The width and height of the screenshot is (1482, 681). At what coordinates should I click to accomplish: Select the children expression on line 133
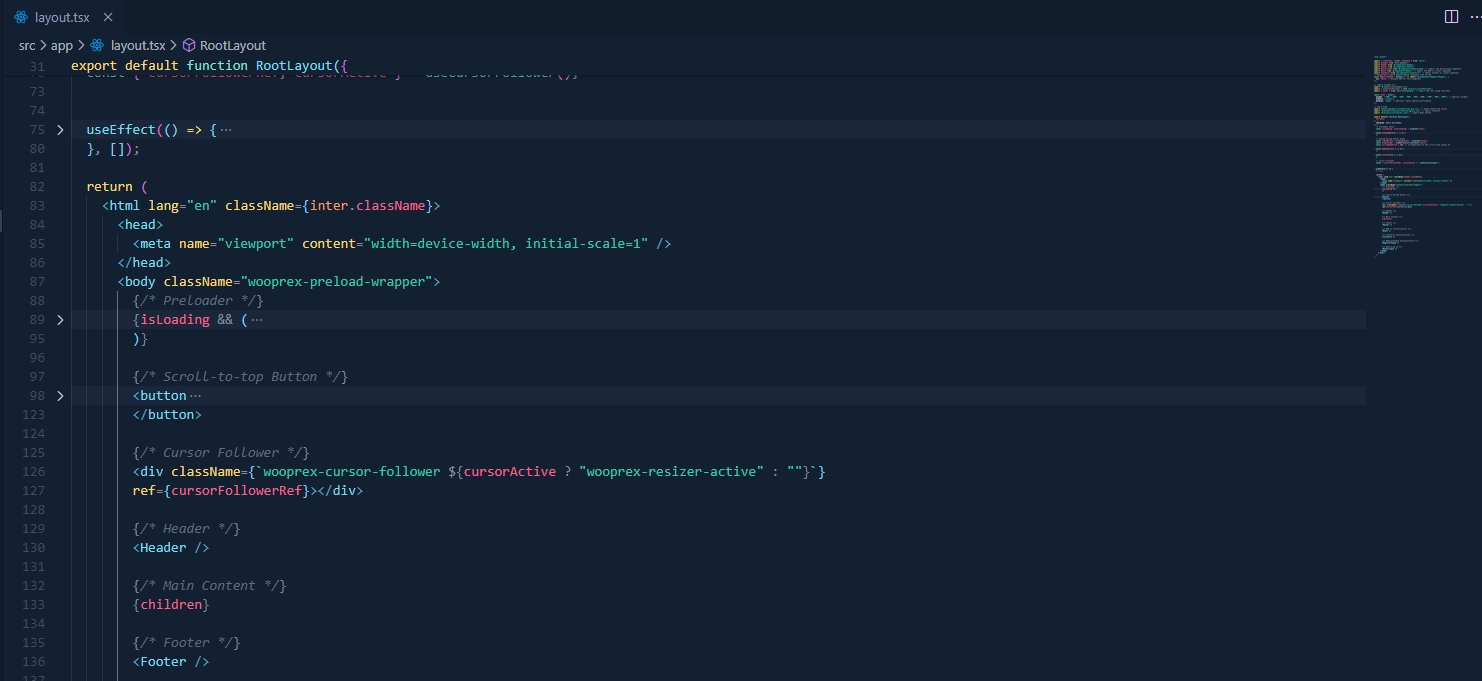pos(172,604)
